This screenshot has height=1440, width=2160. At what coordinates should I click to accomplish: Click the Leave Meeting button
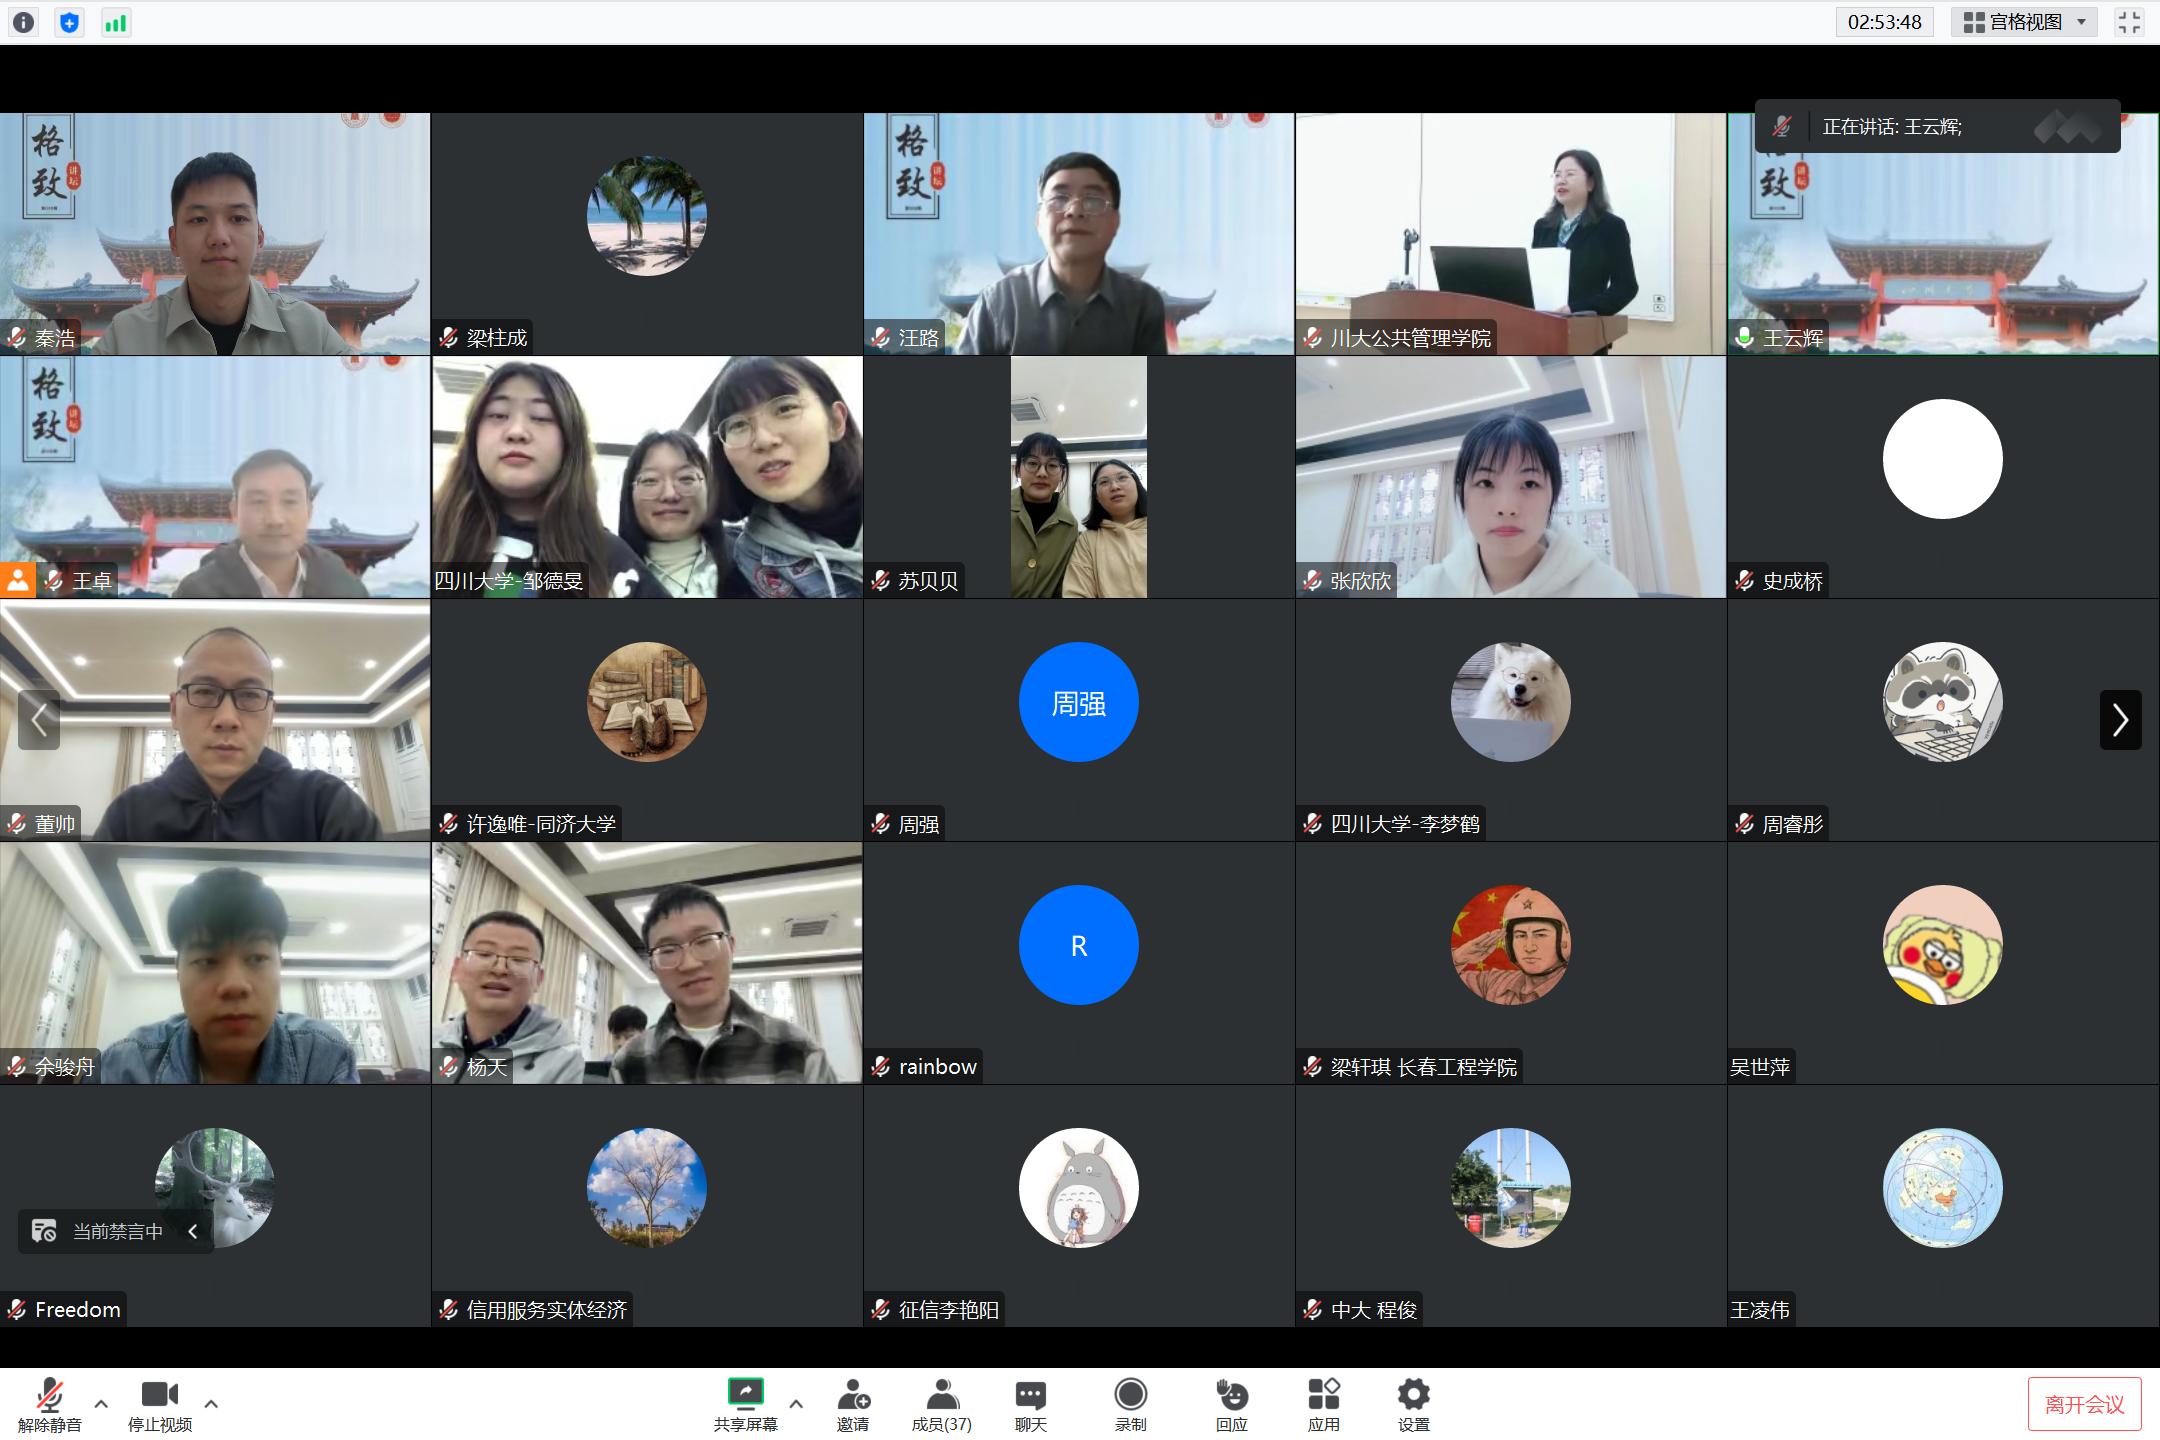(2084, 1404)
